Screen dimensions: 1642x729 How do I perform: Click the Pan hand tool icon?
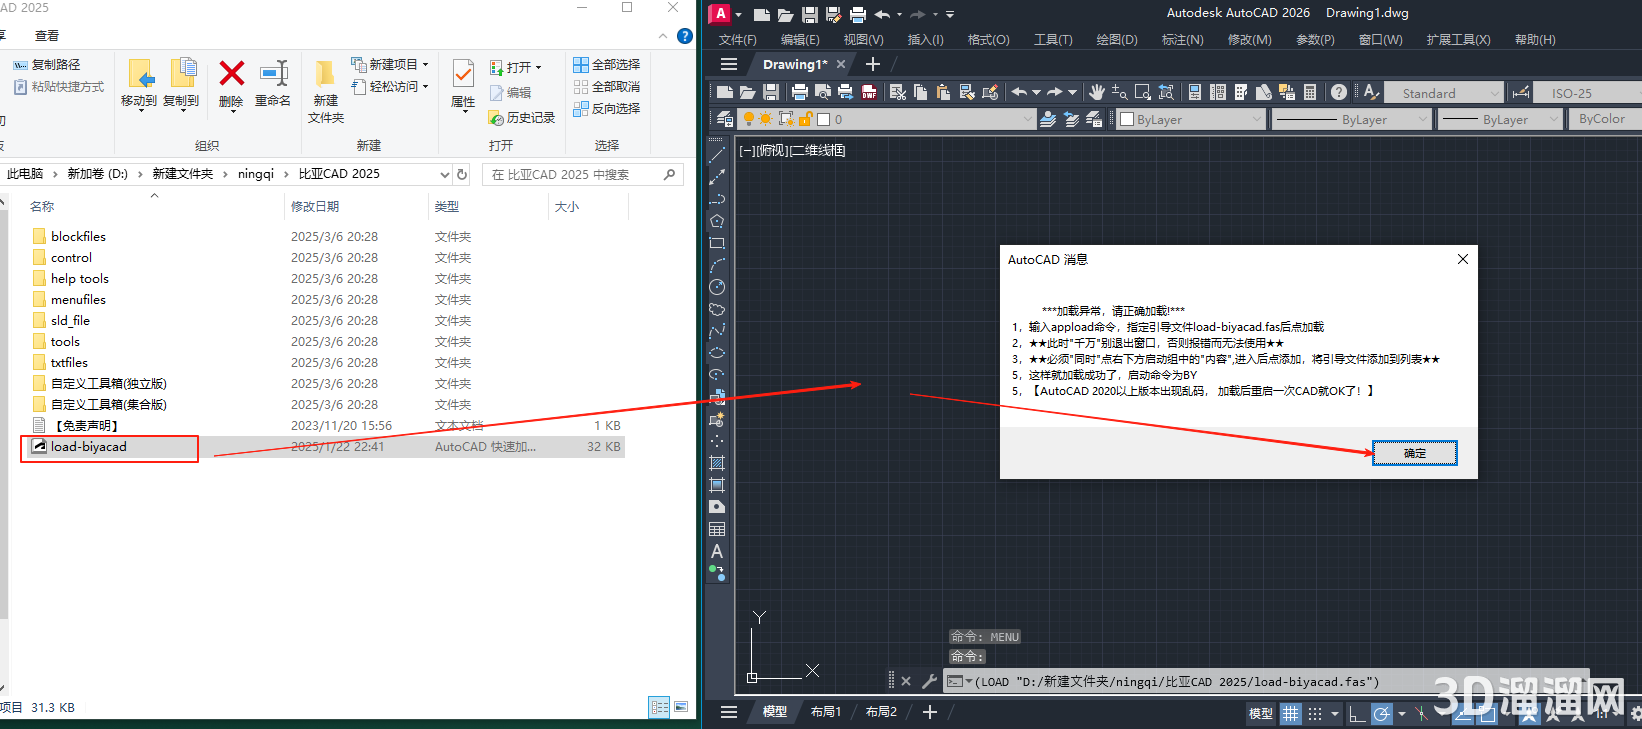[1097, 92]
